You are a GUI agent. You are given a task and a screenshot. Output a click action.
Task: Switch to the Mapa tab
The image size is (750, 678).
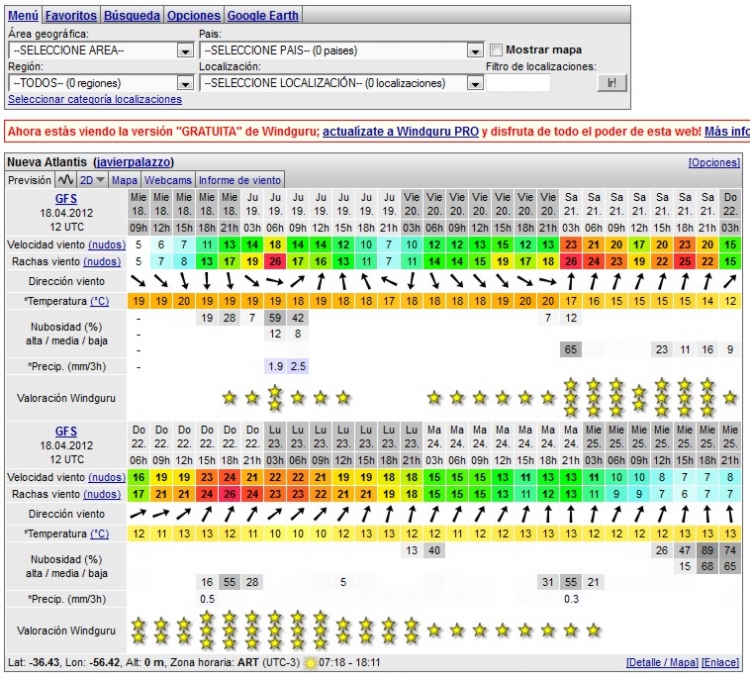(124, 180)
